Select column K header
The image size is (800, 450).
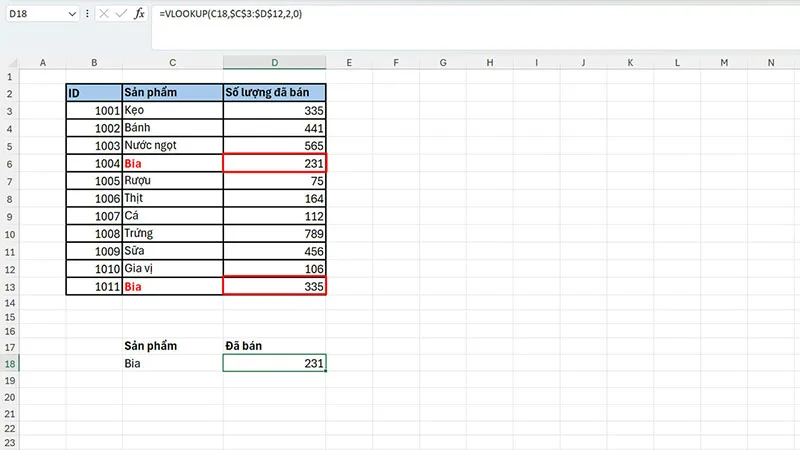click(x=630, y=63)
